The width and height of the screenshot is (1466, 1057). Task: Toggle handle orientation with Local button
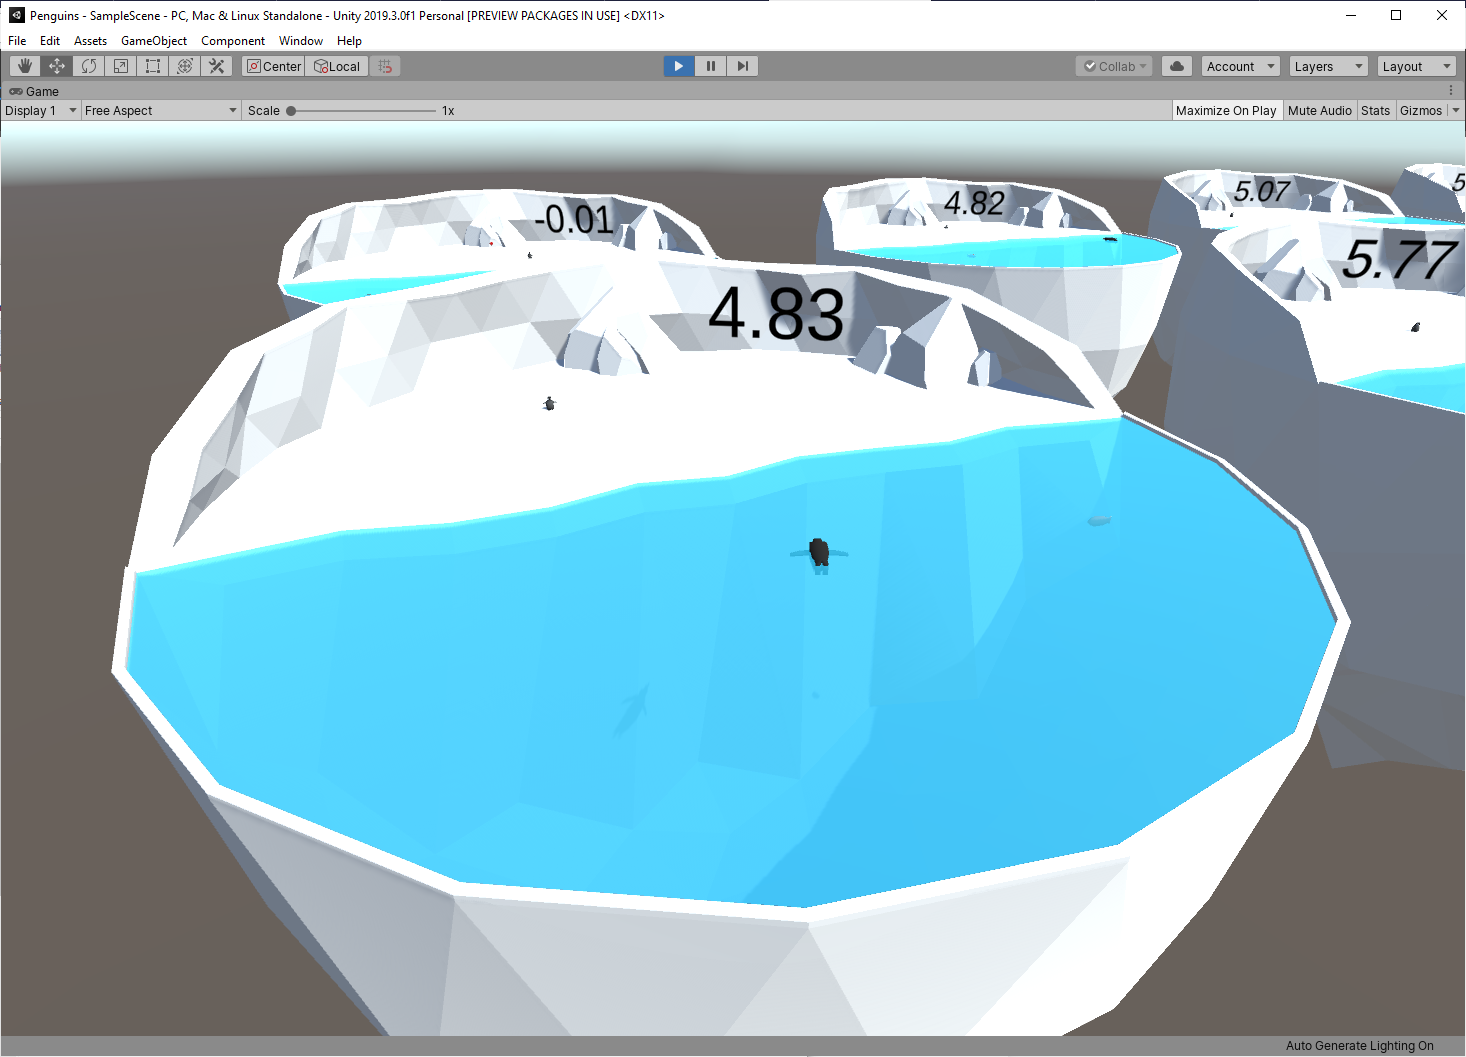[x=336, y=65]
